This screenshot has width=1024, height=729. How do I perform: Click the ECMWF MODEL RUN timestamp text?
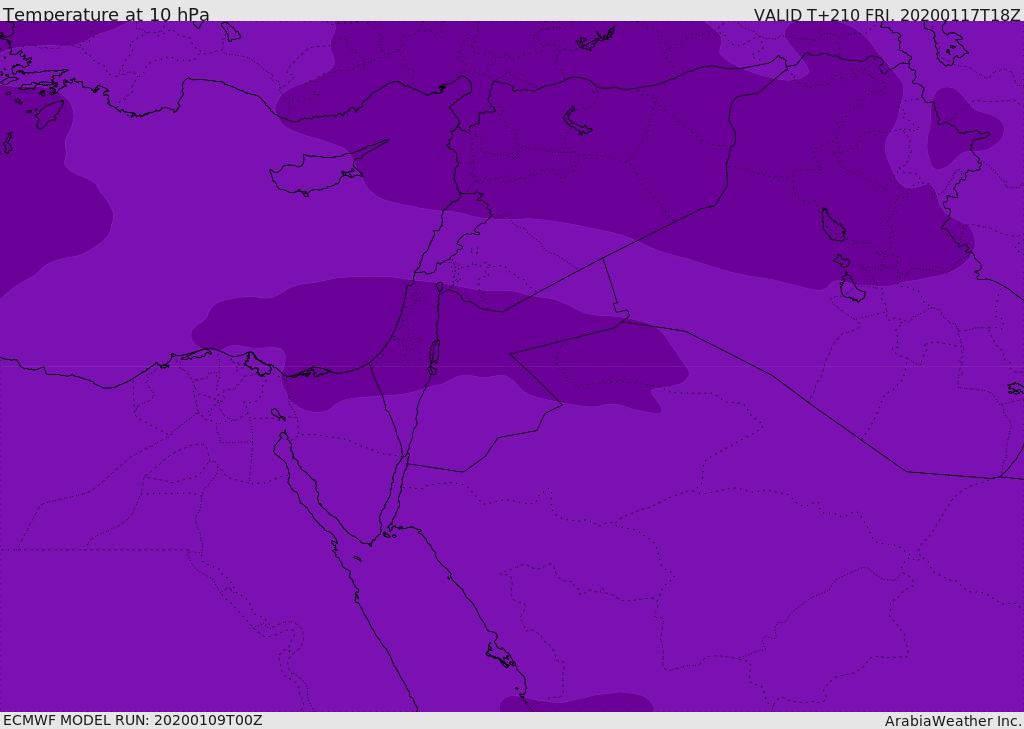(132, 720)
